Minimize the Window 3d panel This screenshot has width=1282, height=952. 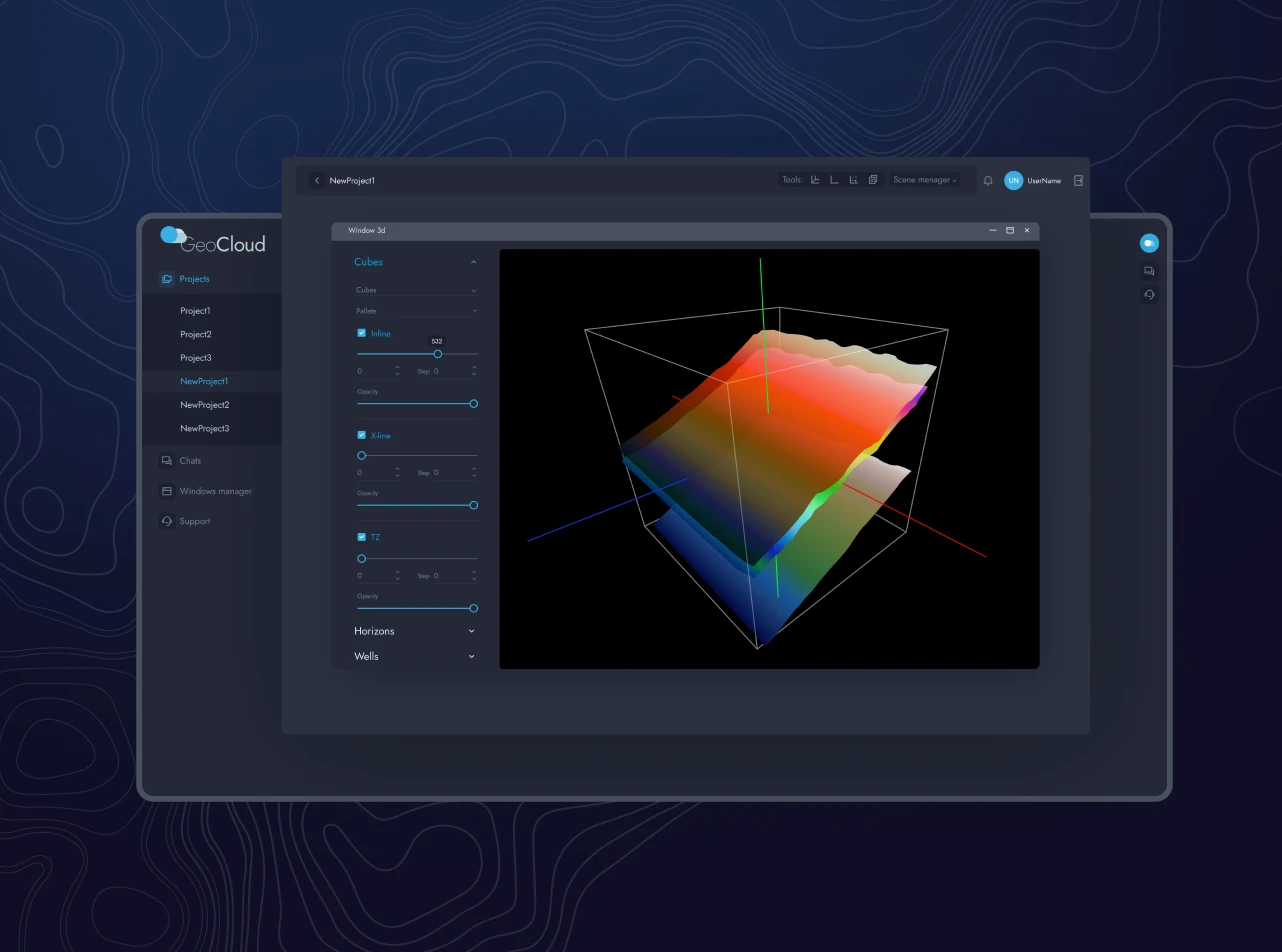(993, 231)
